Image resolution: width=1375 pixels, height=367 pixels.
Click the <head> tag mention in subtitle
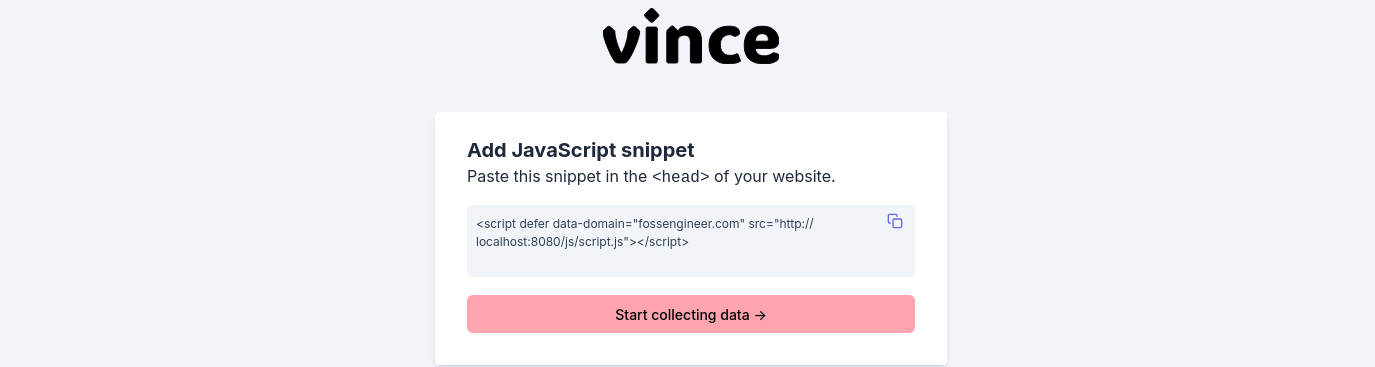[x=680, y=177]
